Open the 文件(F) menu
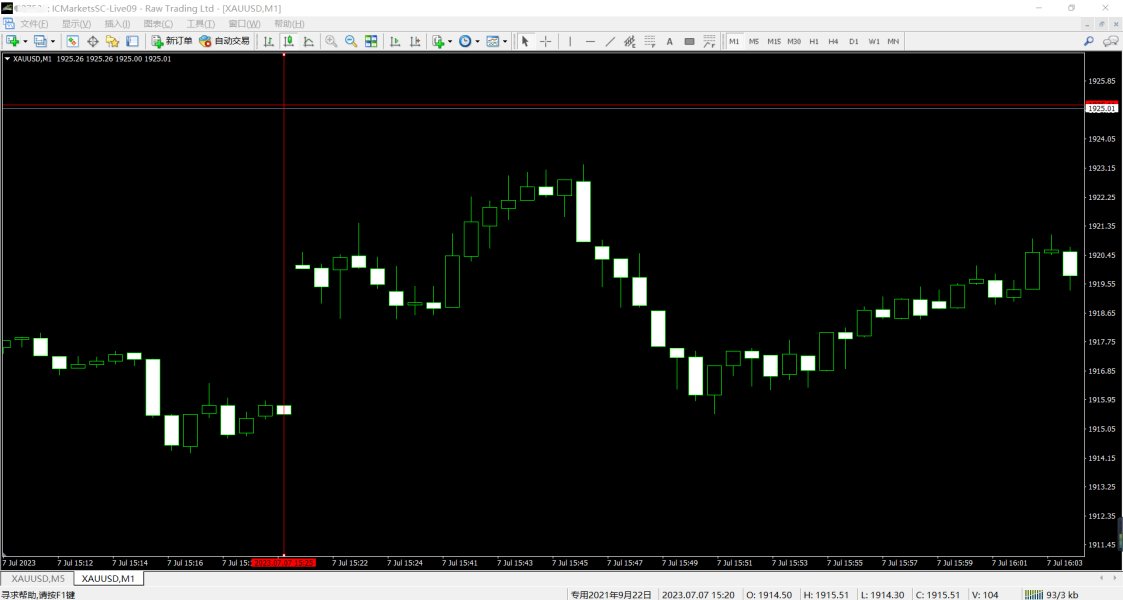This screenshot has height=600, width=1123. pos(34,24)
